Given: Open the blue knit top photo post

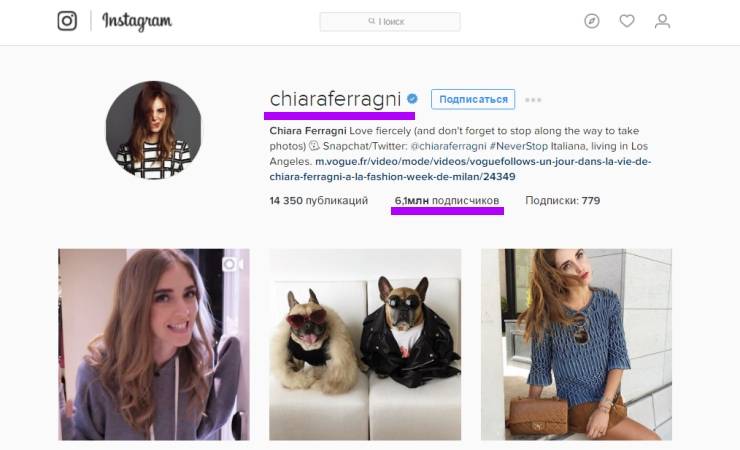Looking at the screenshot, I should 576,344.
